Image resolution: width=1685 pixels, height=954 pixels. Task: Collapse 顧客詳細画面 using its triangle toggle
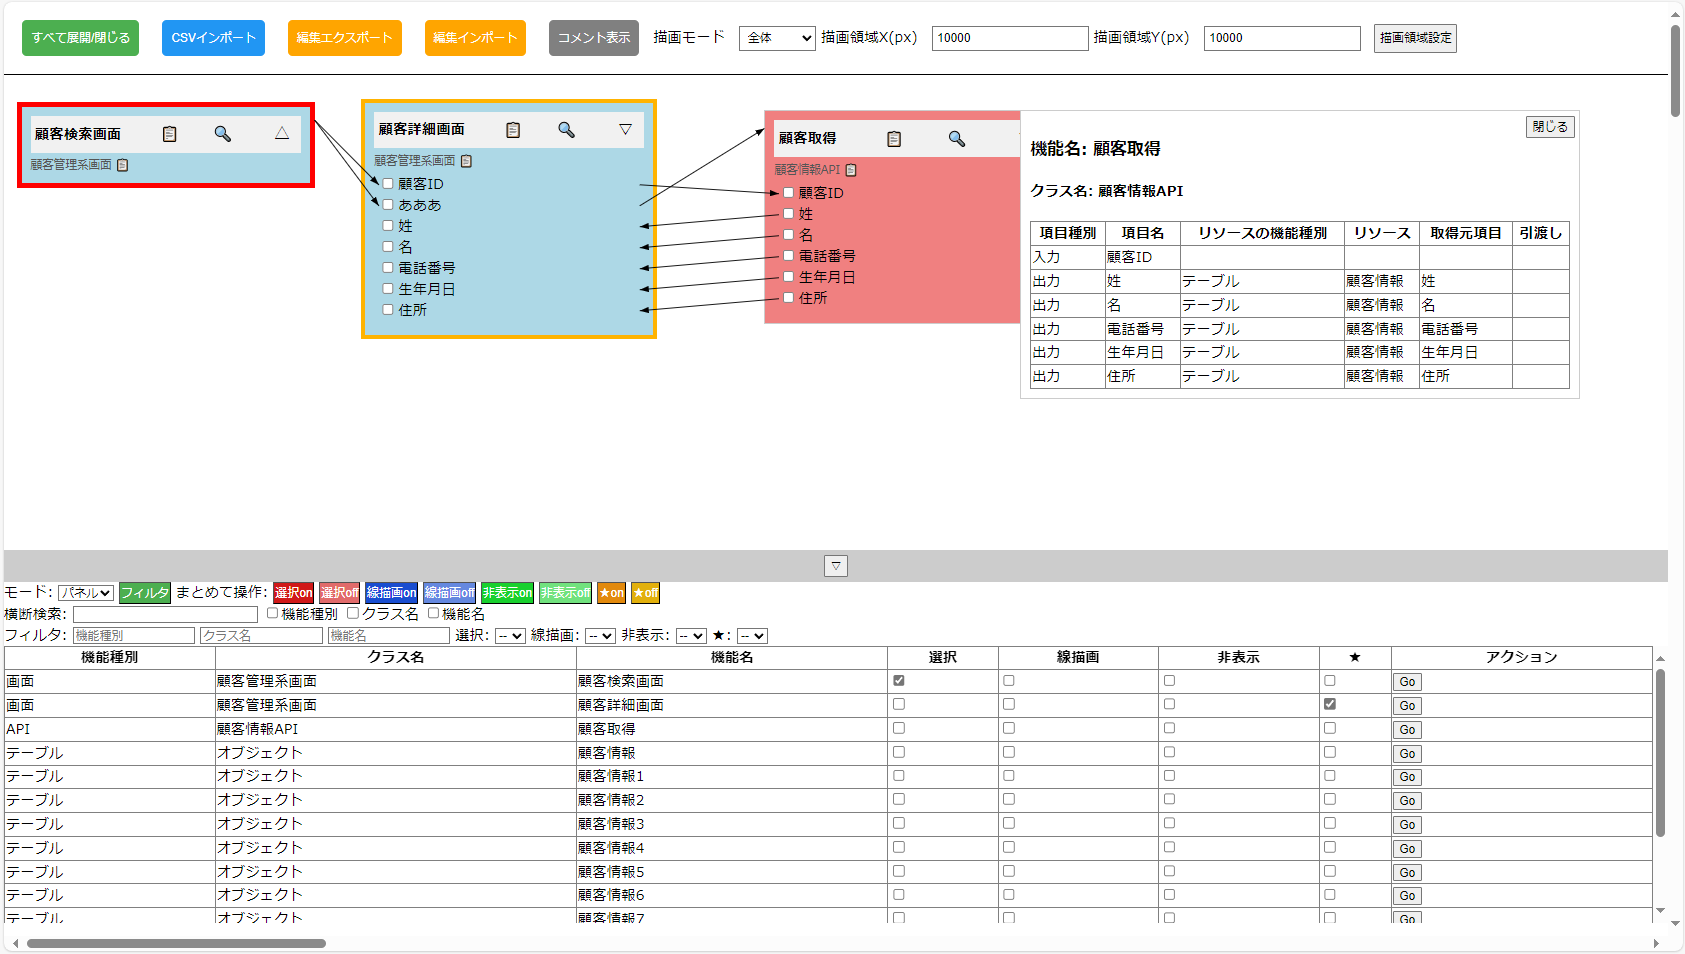625,128
